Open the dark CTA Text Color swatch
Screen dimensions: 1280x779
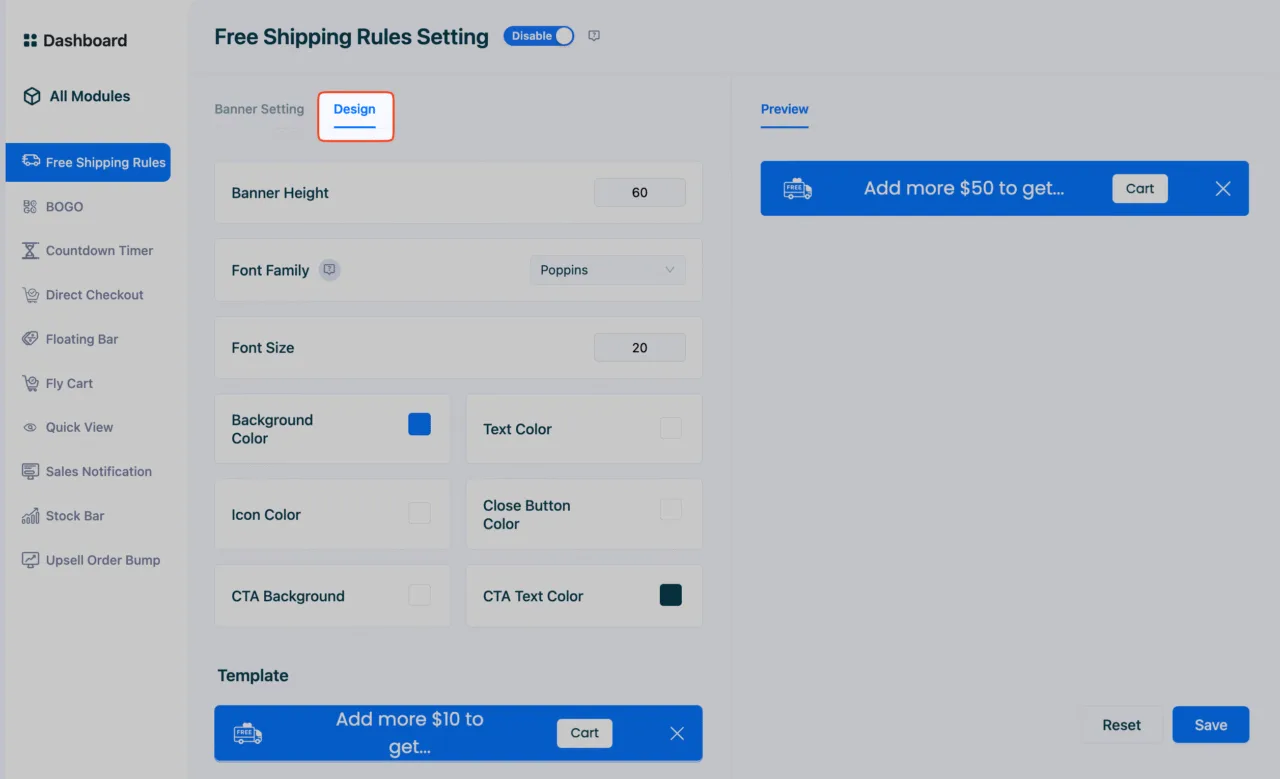pyautogui.click(x=671, y=595)
